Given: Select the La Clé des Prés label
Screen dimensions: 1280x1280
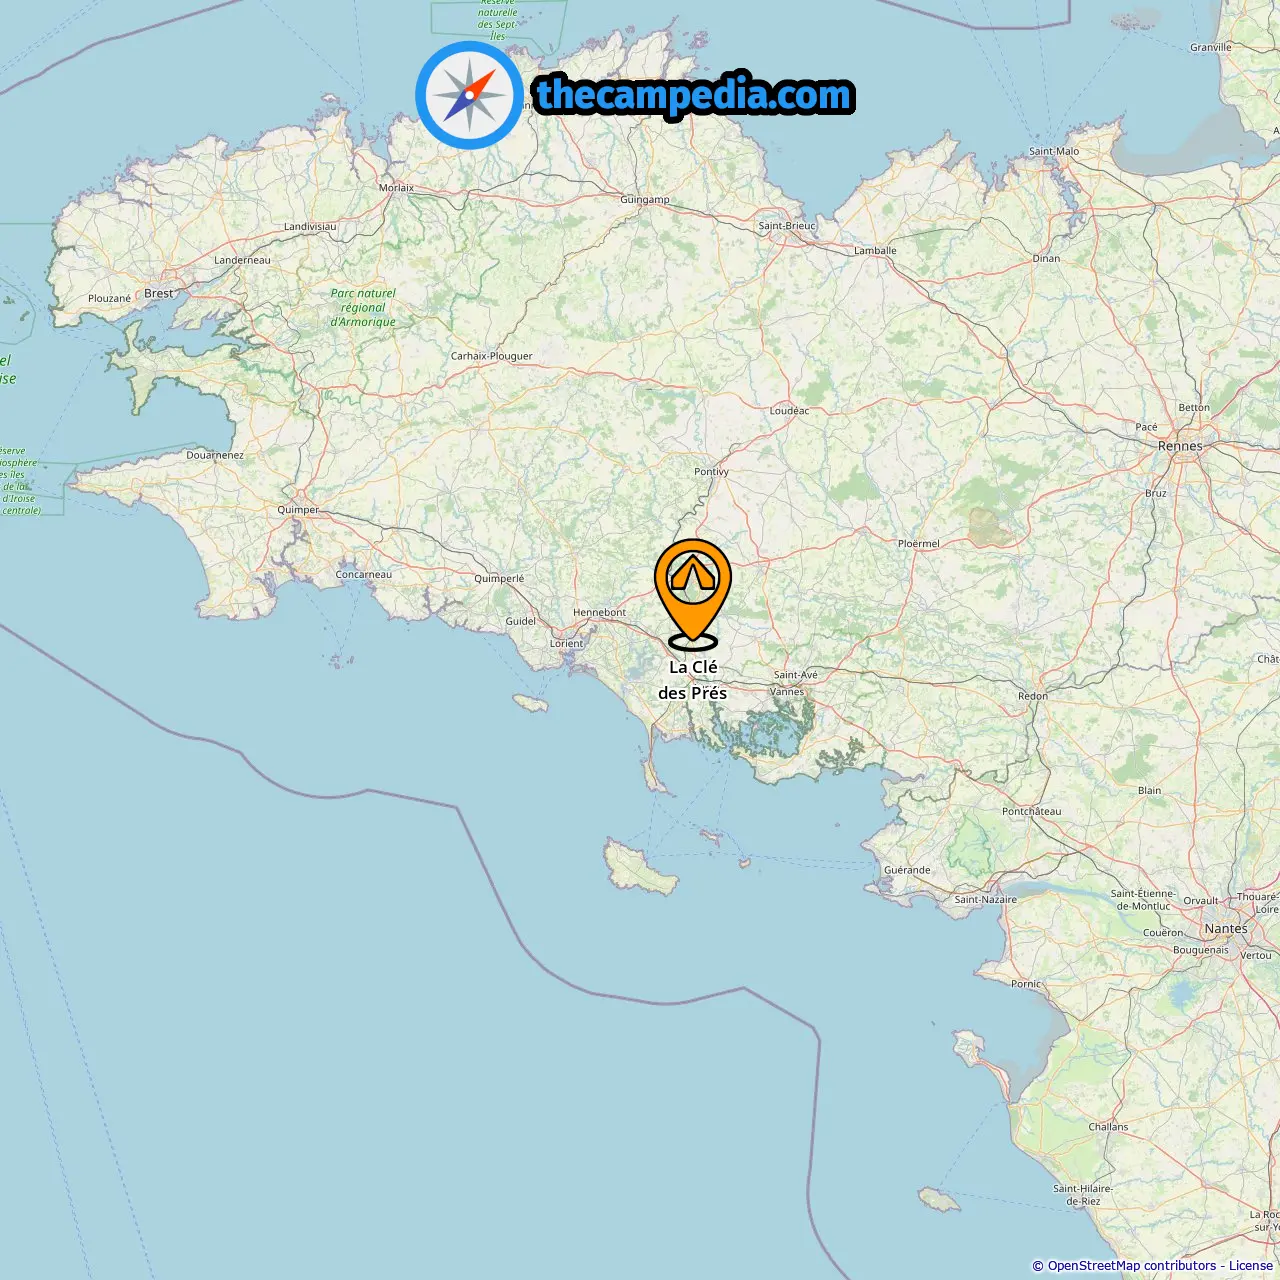Looking at the screenshot, I should [693, 680].
